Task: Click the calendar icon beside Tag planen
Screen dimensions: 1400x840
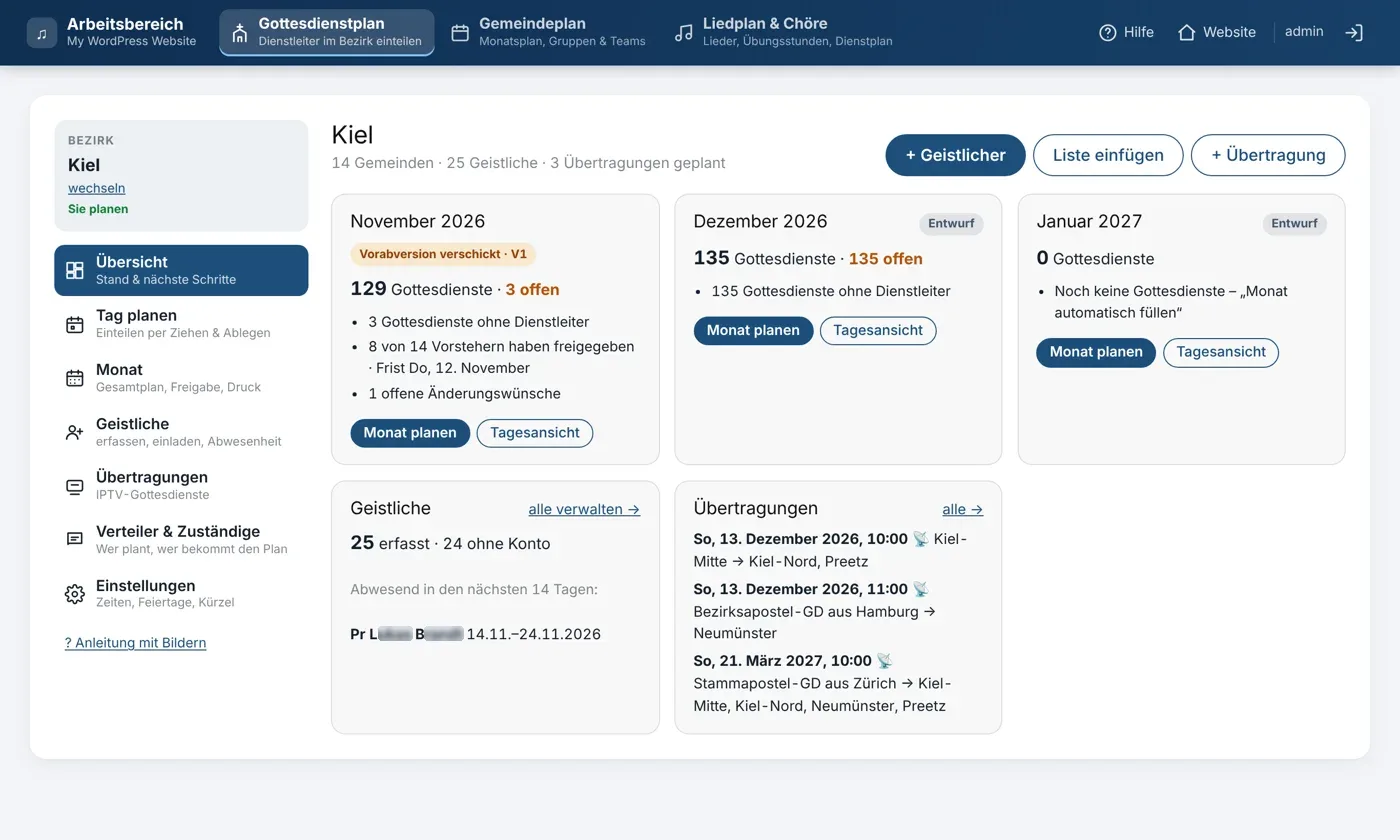Action: (x=75, y=324)
